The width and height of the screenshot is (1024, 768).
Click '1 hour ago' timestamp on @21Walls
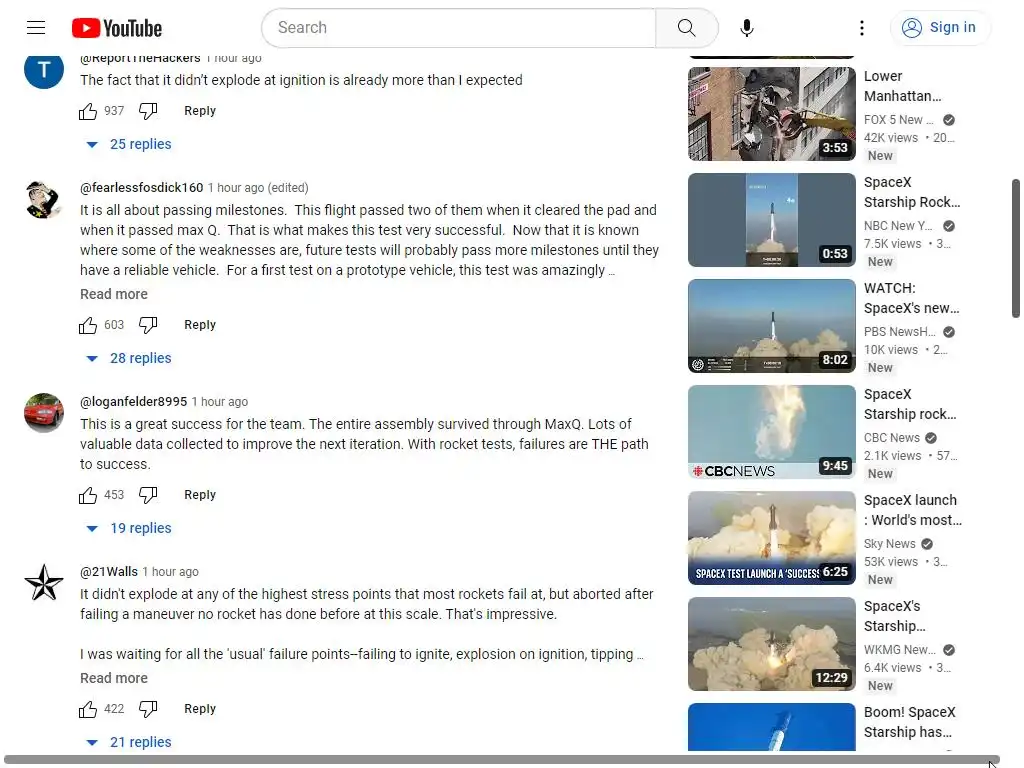(170, 572)
